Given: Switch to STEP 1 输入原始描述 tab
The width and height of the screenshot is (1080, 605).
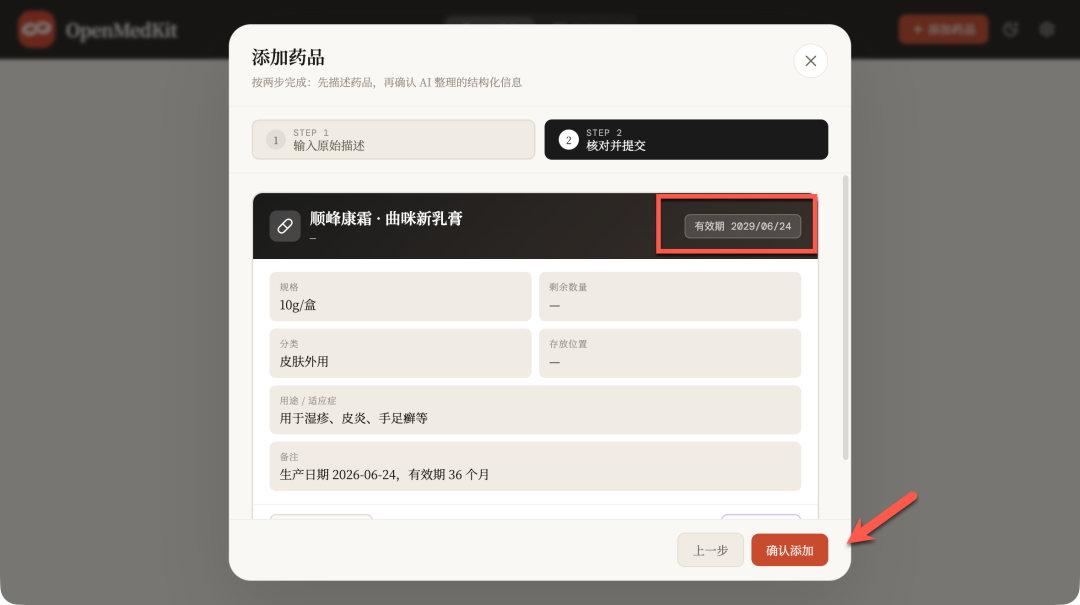Looking at the screenshot, I should 393,140.
